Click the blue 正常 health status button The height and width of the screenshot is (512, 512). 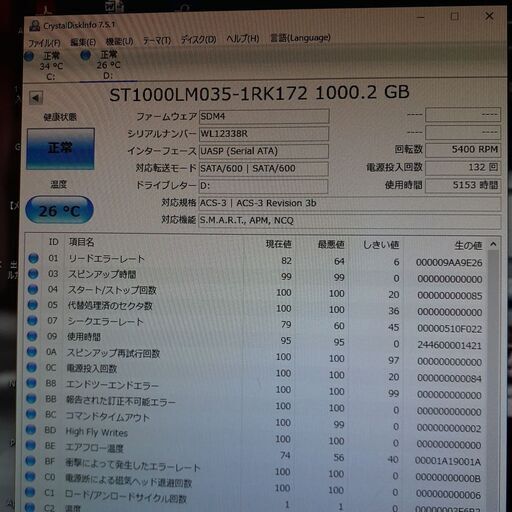(x=61, y=149)
